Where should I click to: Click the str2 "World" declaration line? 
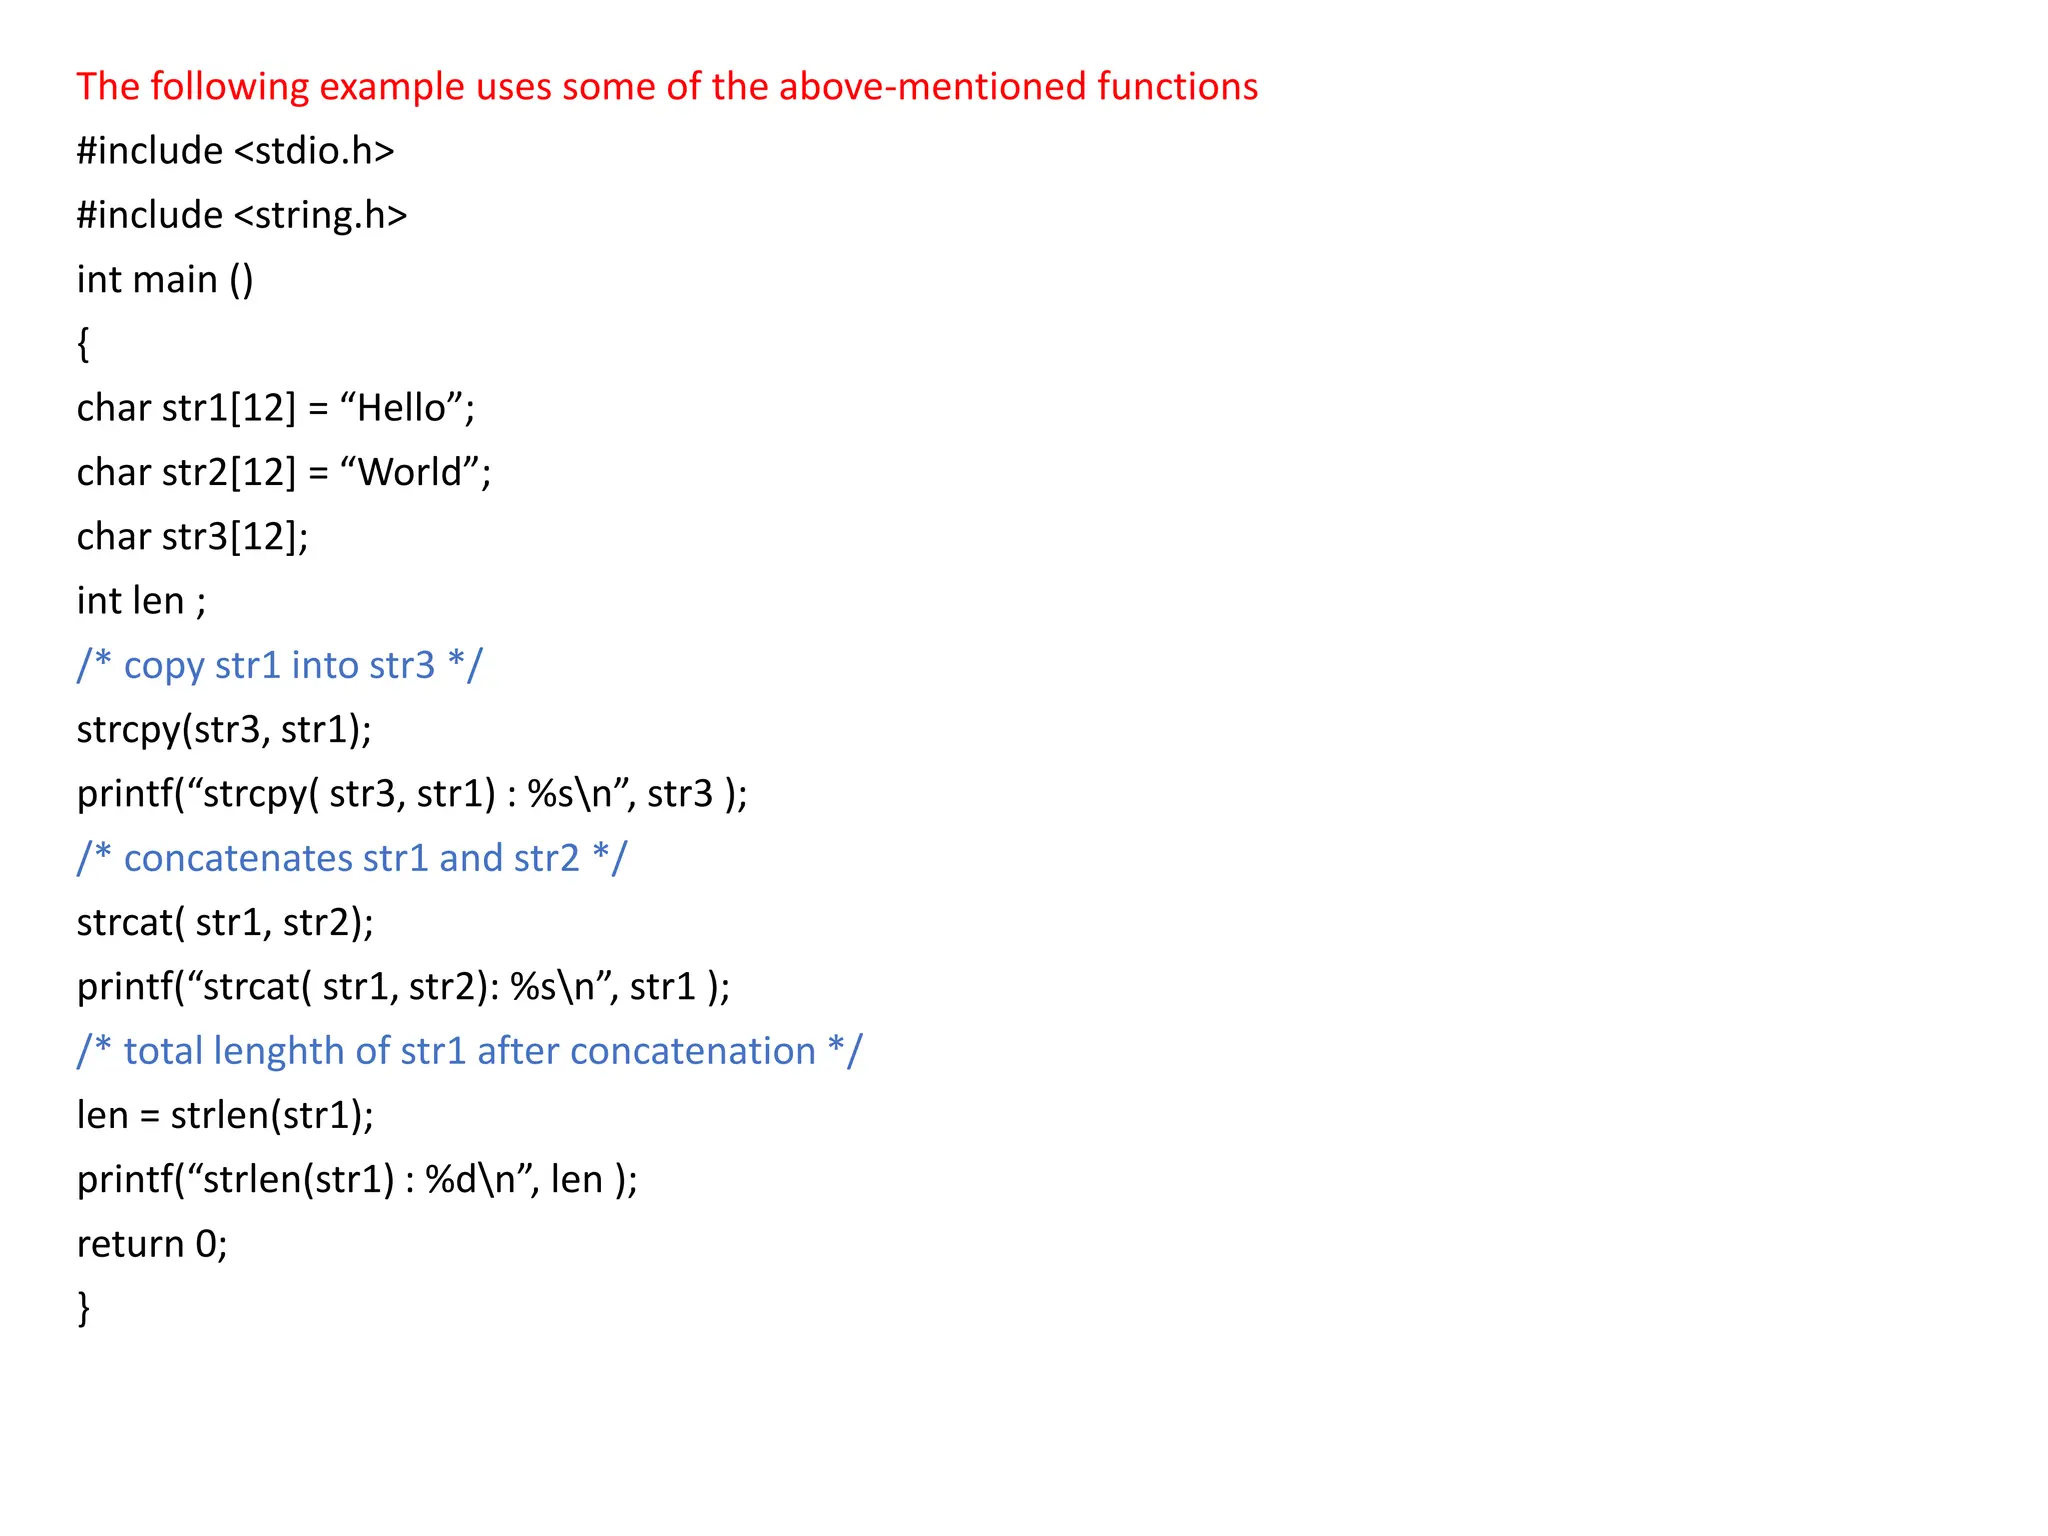[x=284, y=472]
